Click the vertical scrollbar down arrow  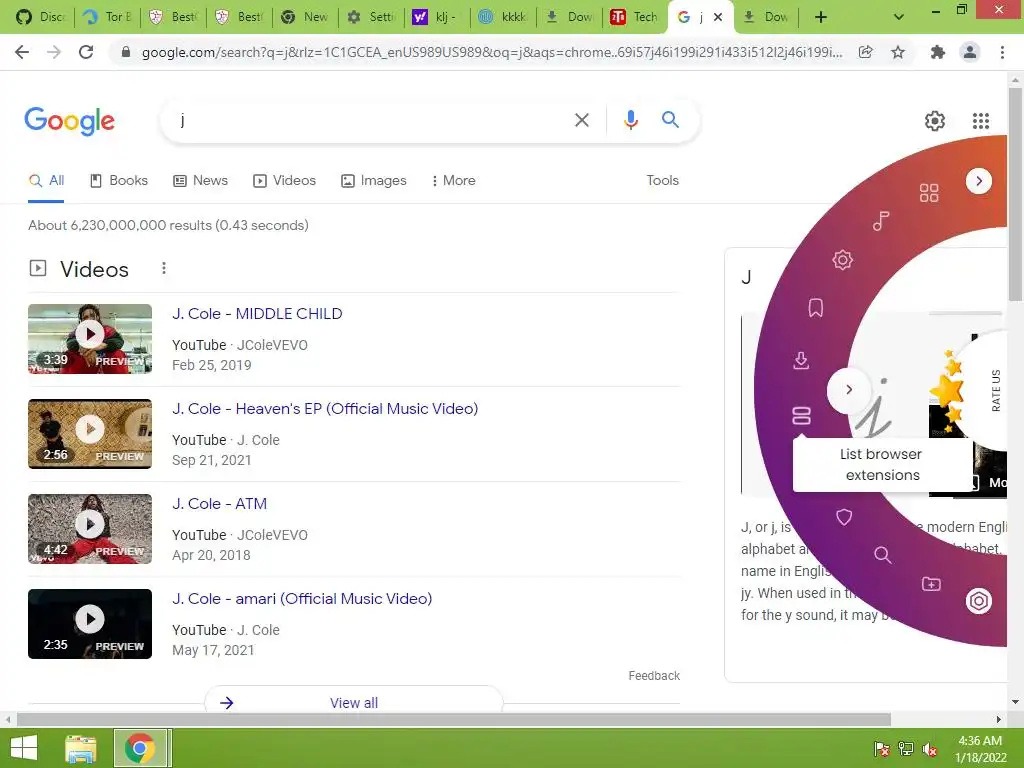pos(1015,702)
